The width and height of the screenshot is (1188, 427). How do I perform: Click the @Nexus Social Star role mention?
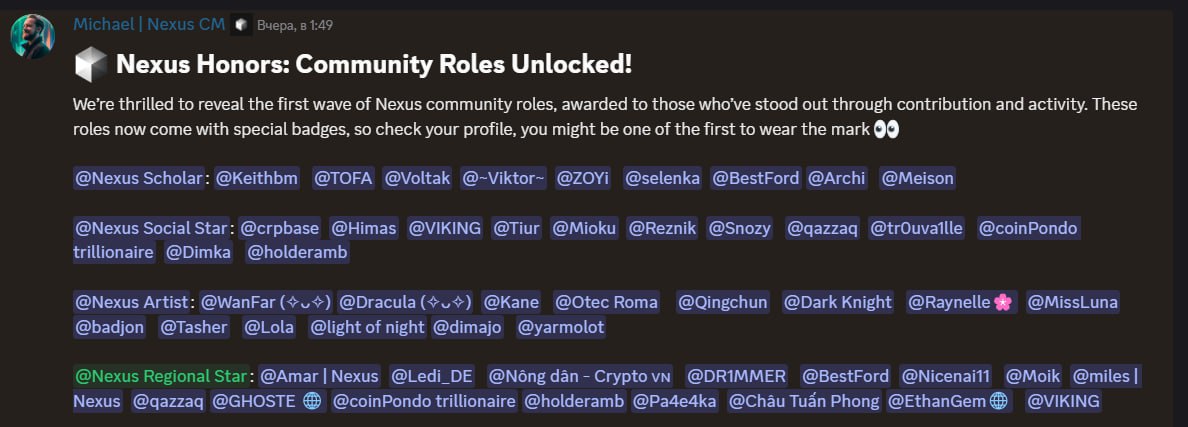(152, 229)
